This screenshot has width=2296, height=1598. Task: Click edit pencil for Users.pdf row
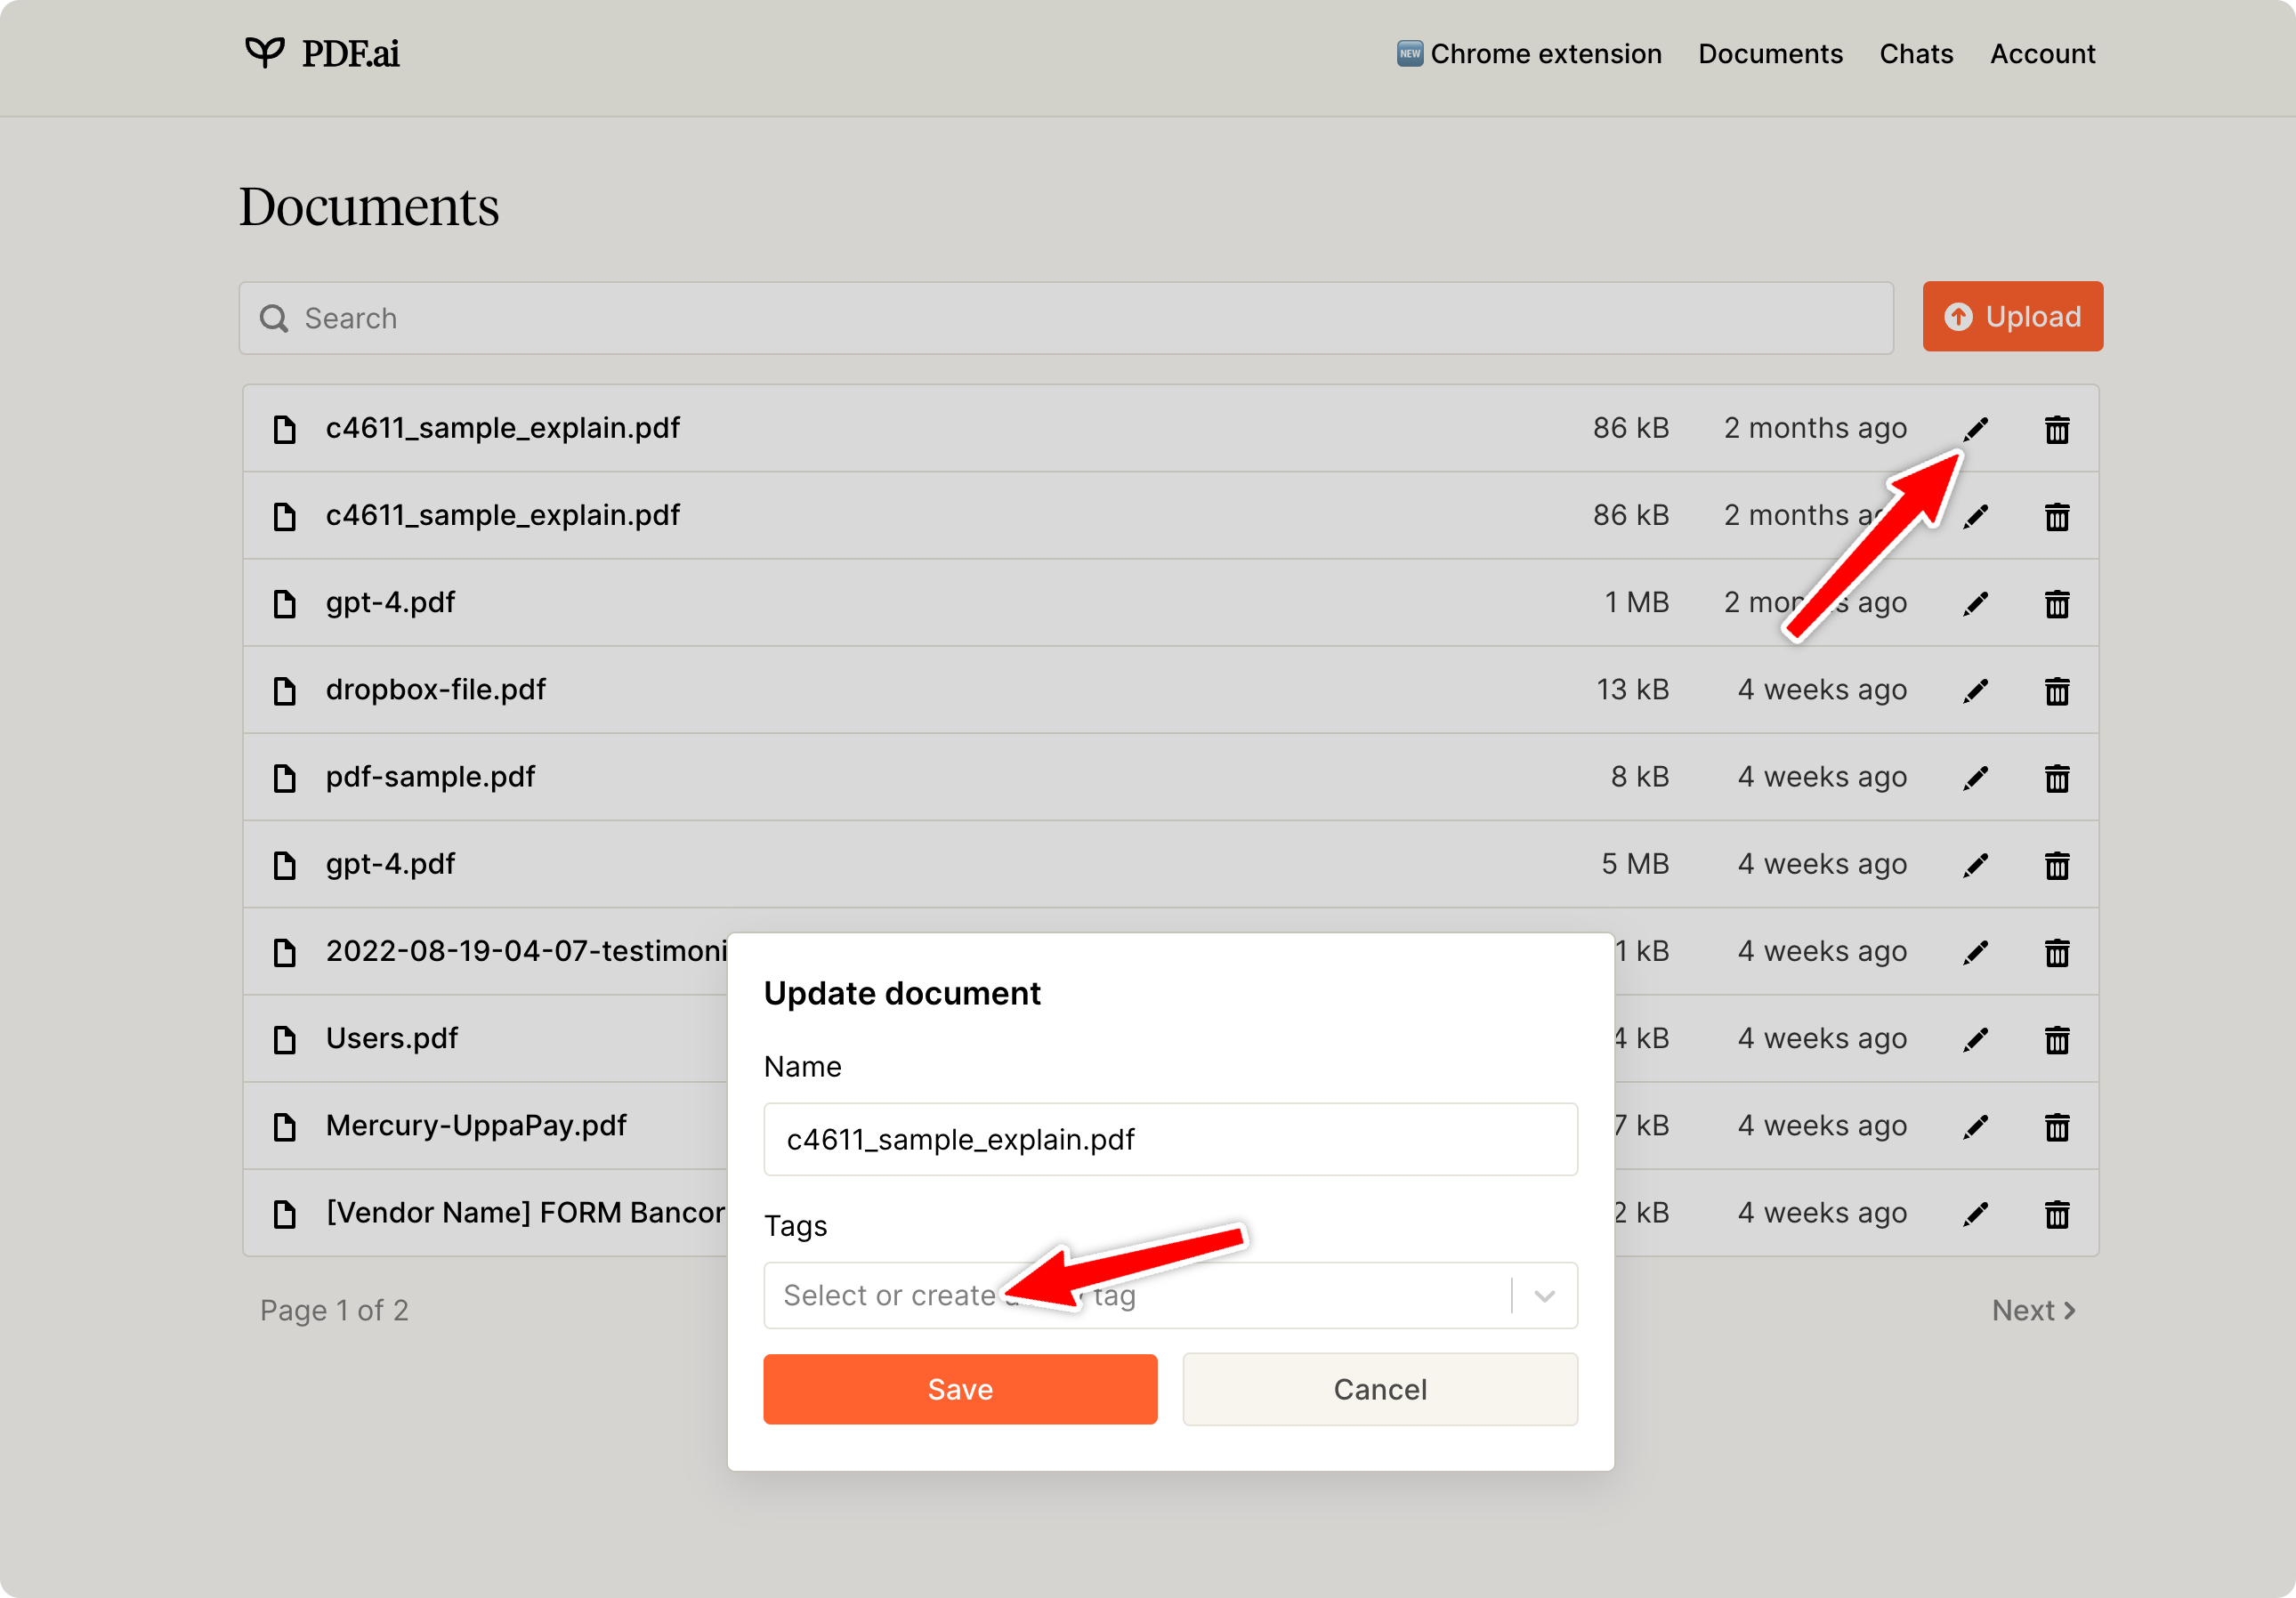(1975, 1040)
